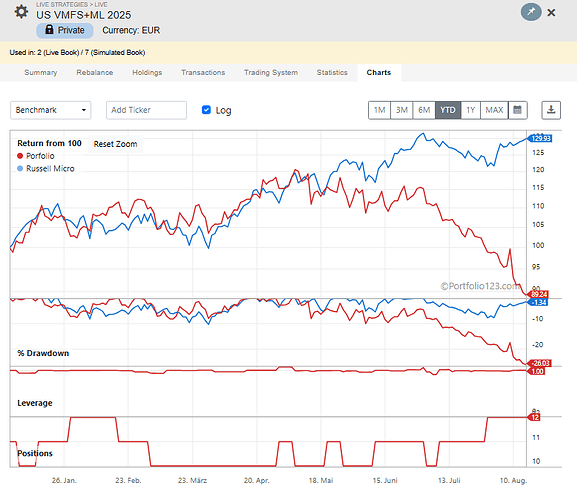577x500 pixels.
Task: Click the 89.24 red value label
Action: click(x=538, y=294)
